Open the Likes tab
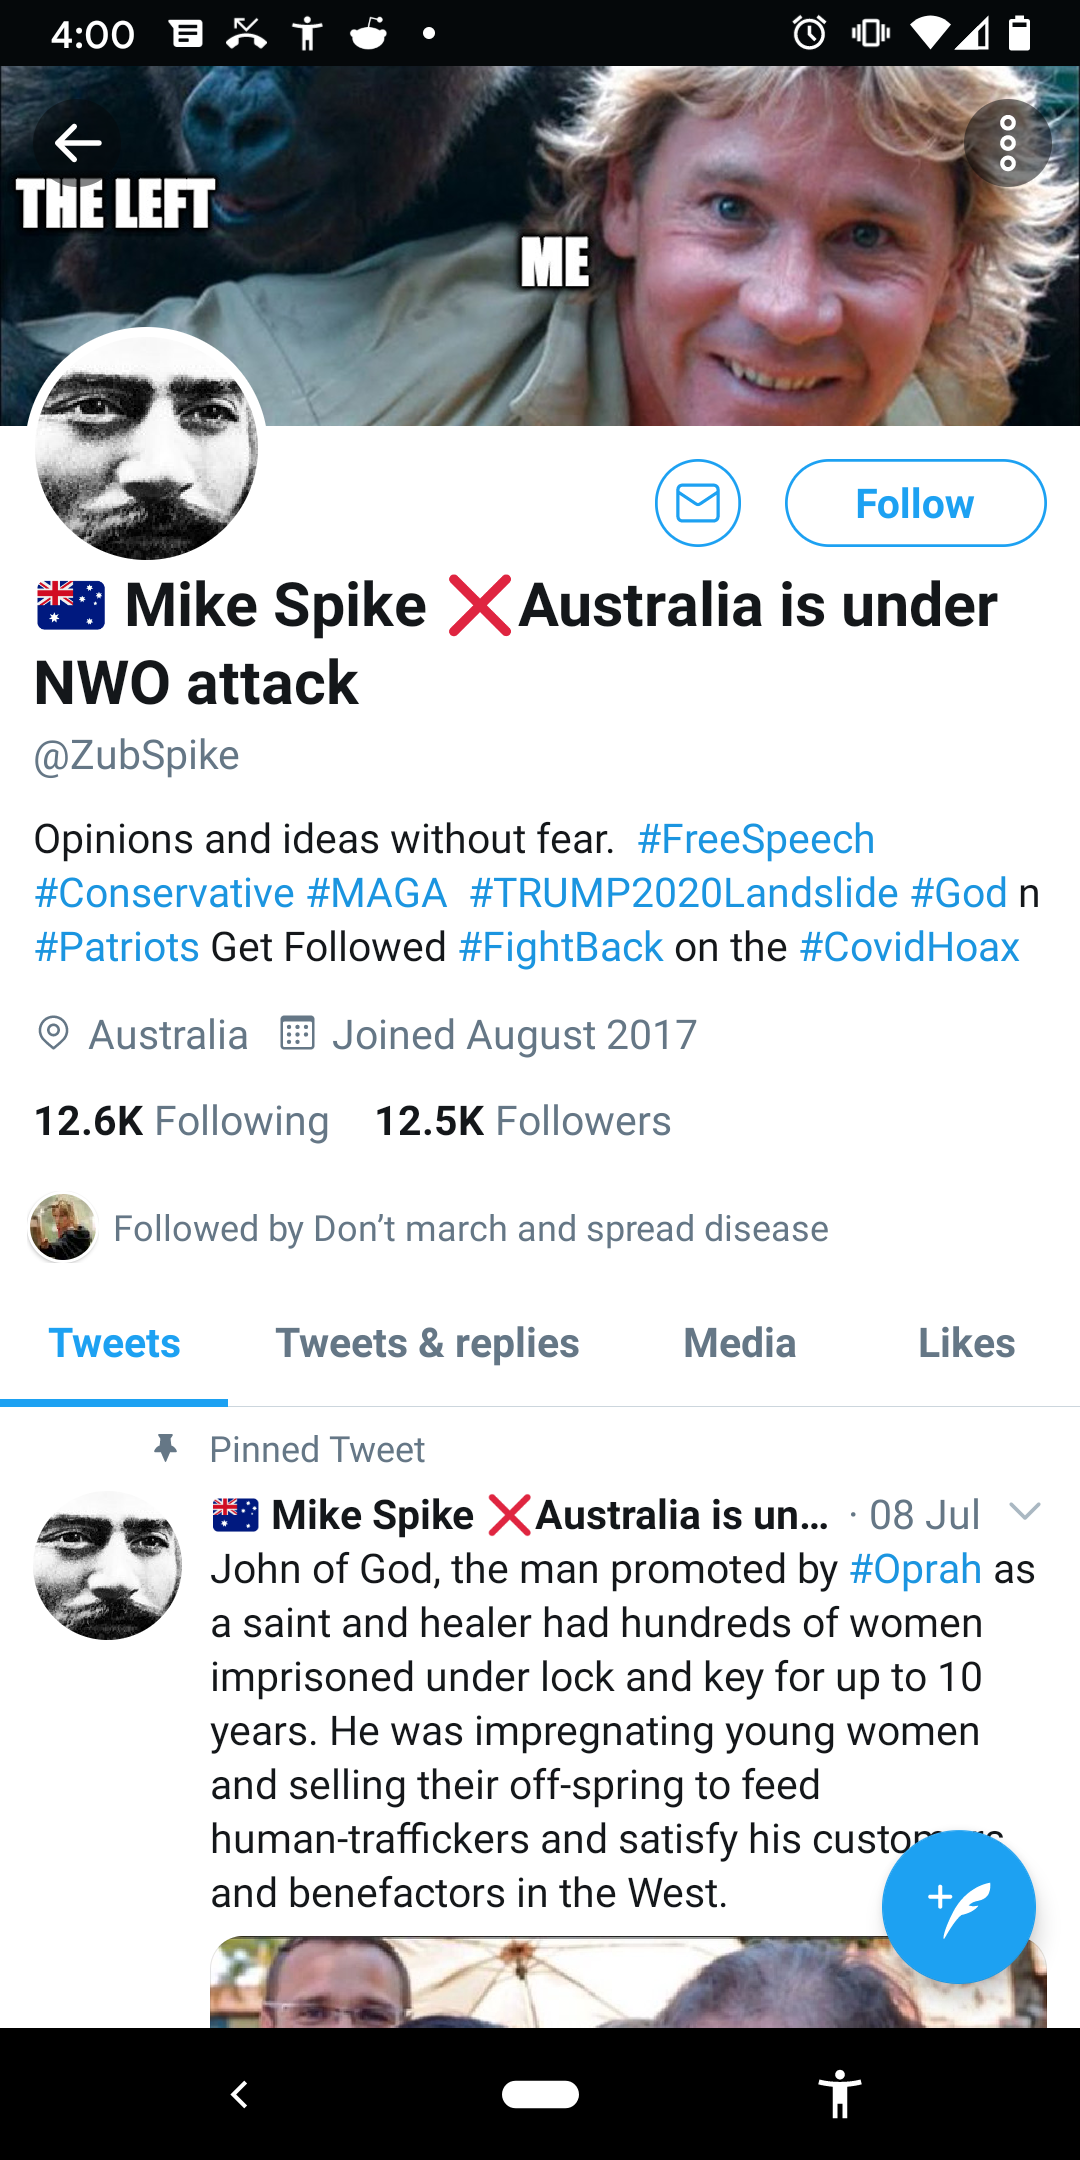This screenshot has width=1080, height=2160. (x=967, y=1343)
